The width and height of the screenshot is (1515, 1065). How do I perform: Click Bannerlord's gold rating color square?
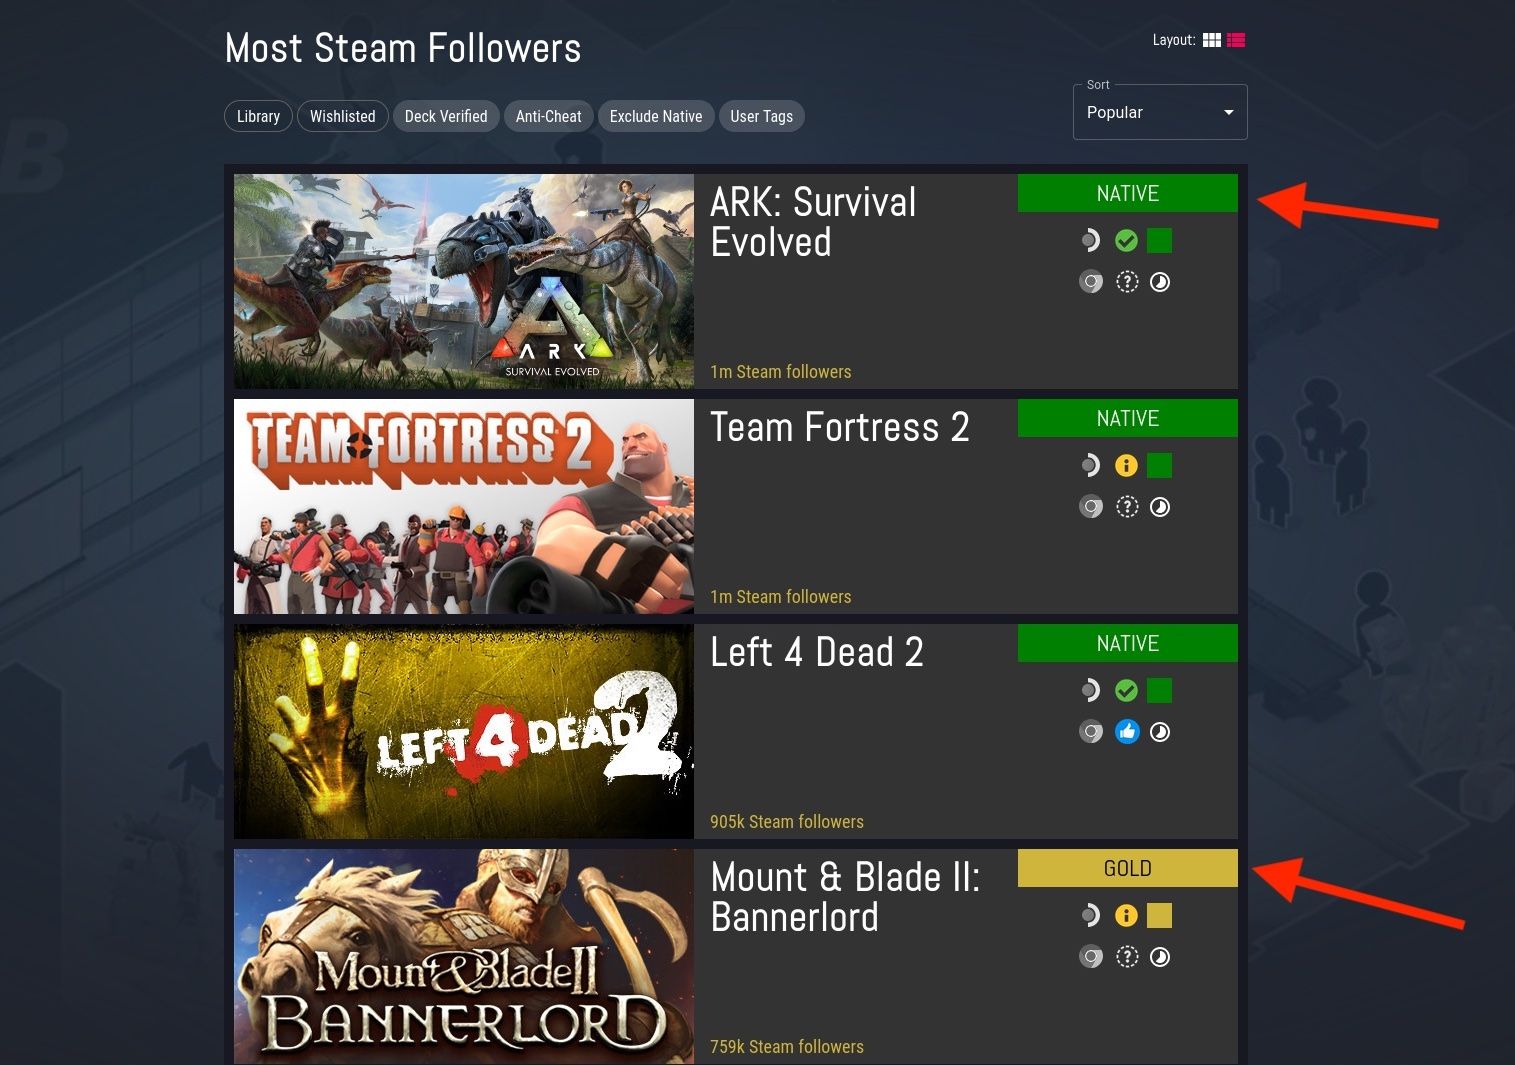pyautogui.click(x=1159, y=915)
